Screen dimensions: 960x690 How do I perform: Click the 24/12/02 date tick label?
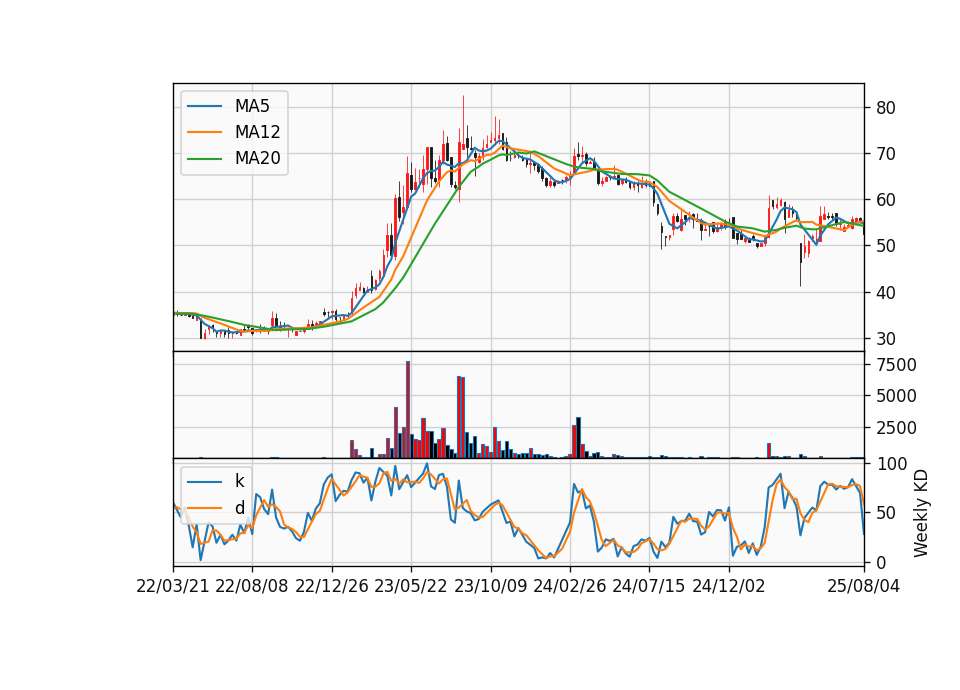729,586
